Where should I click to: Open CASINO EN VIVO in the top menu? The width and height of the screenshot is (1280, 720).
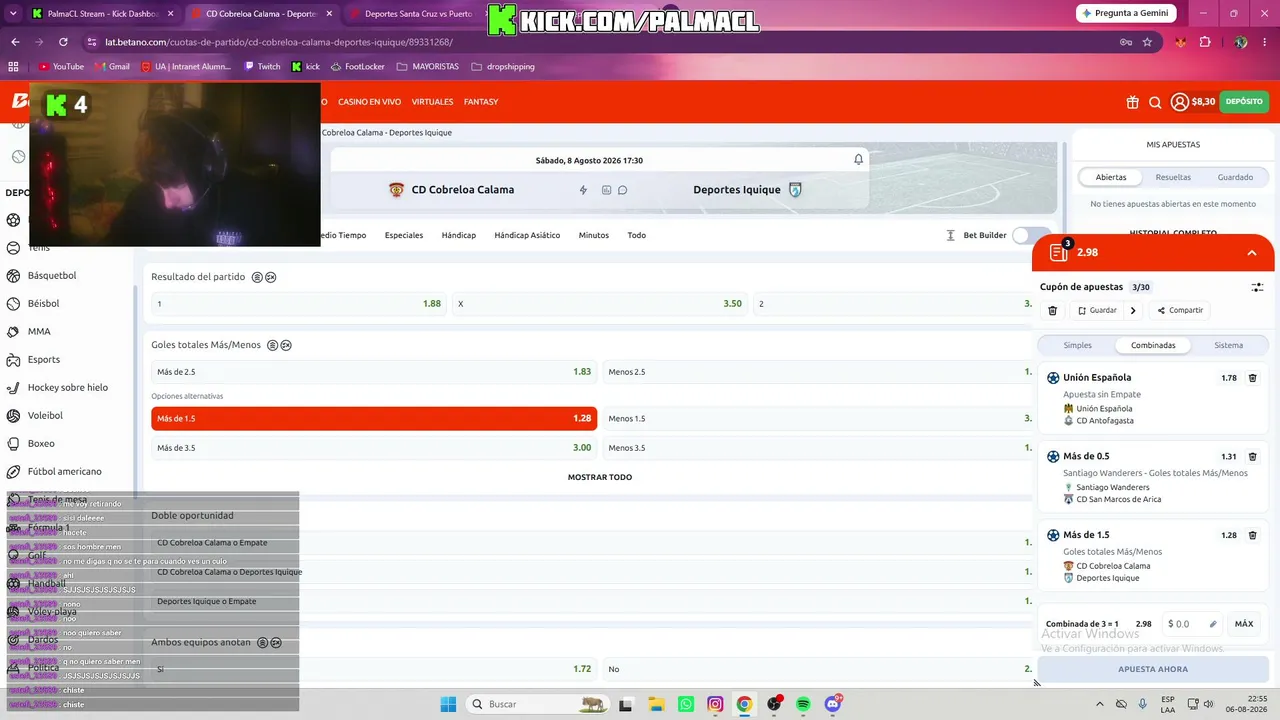coord(369,102)
